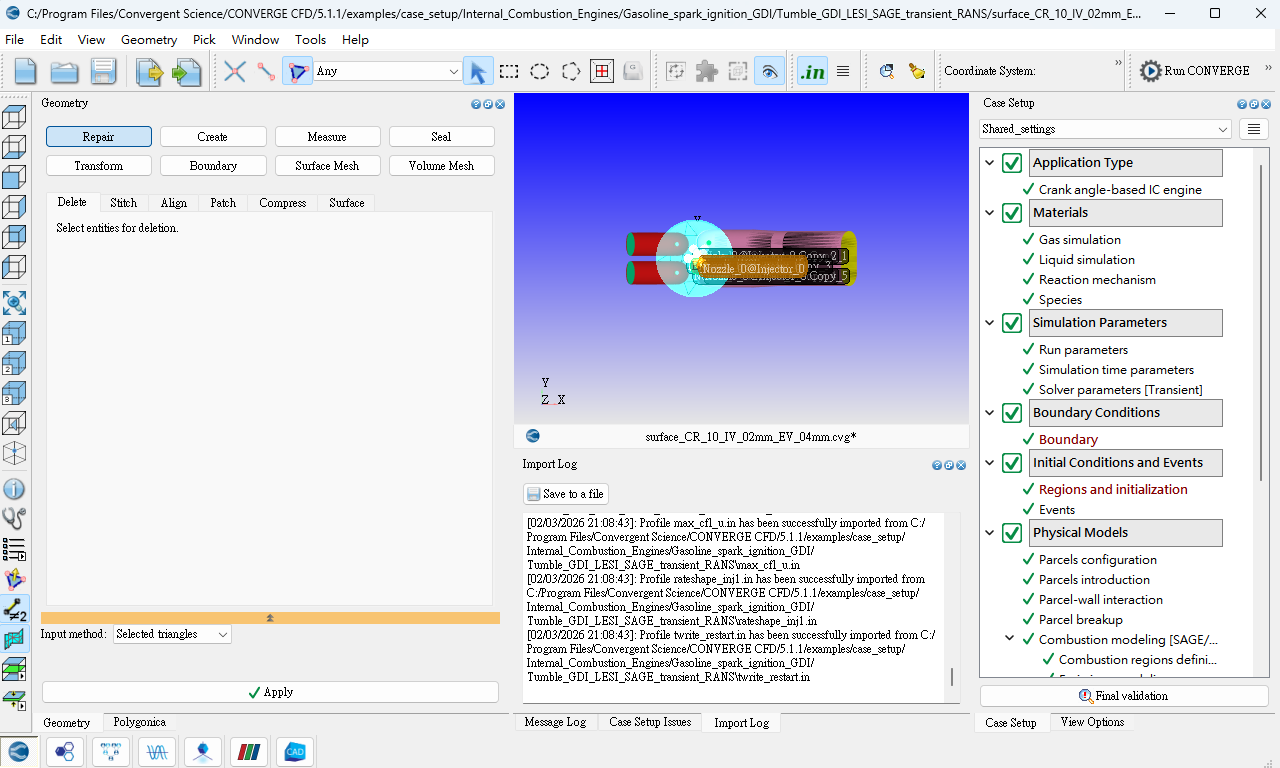The image size is (1280, 768).
Task: Toggle the Simulation Parameters green checkbox
Action: [1012, 323]
